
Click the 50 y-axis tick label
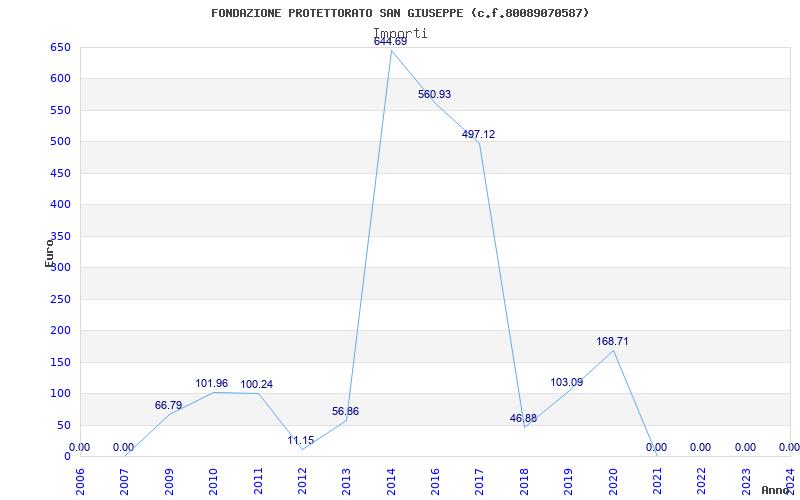tap(63, 425)
